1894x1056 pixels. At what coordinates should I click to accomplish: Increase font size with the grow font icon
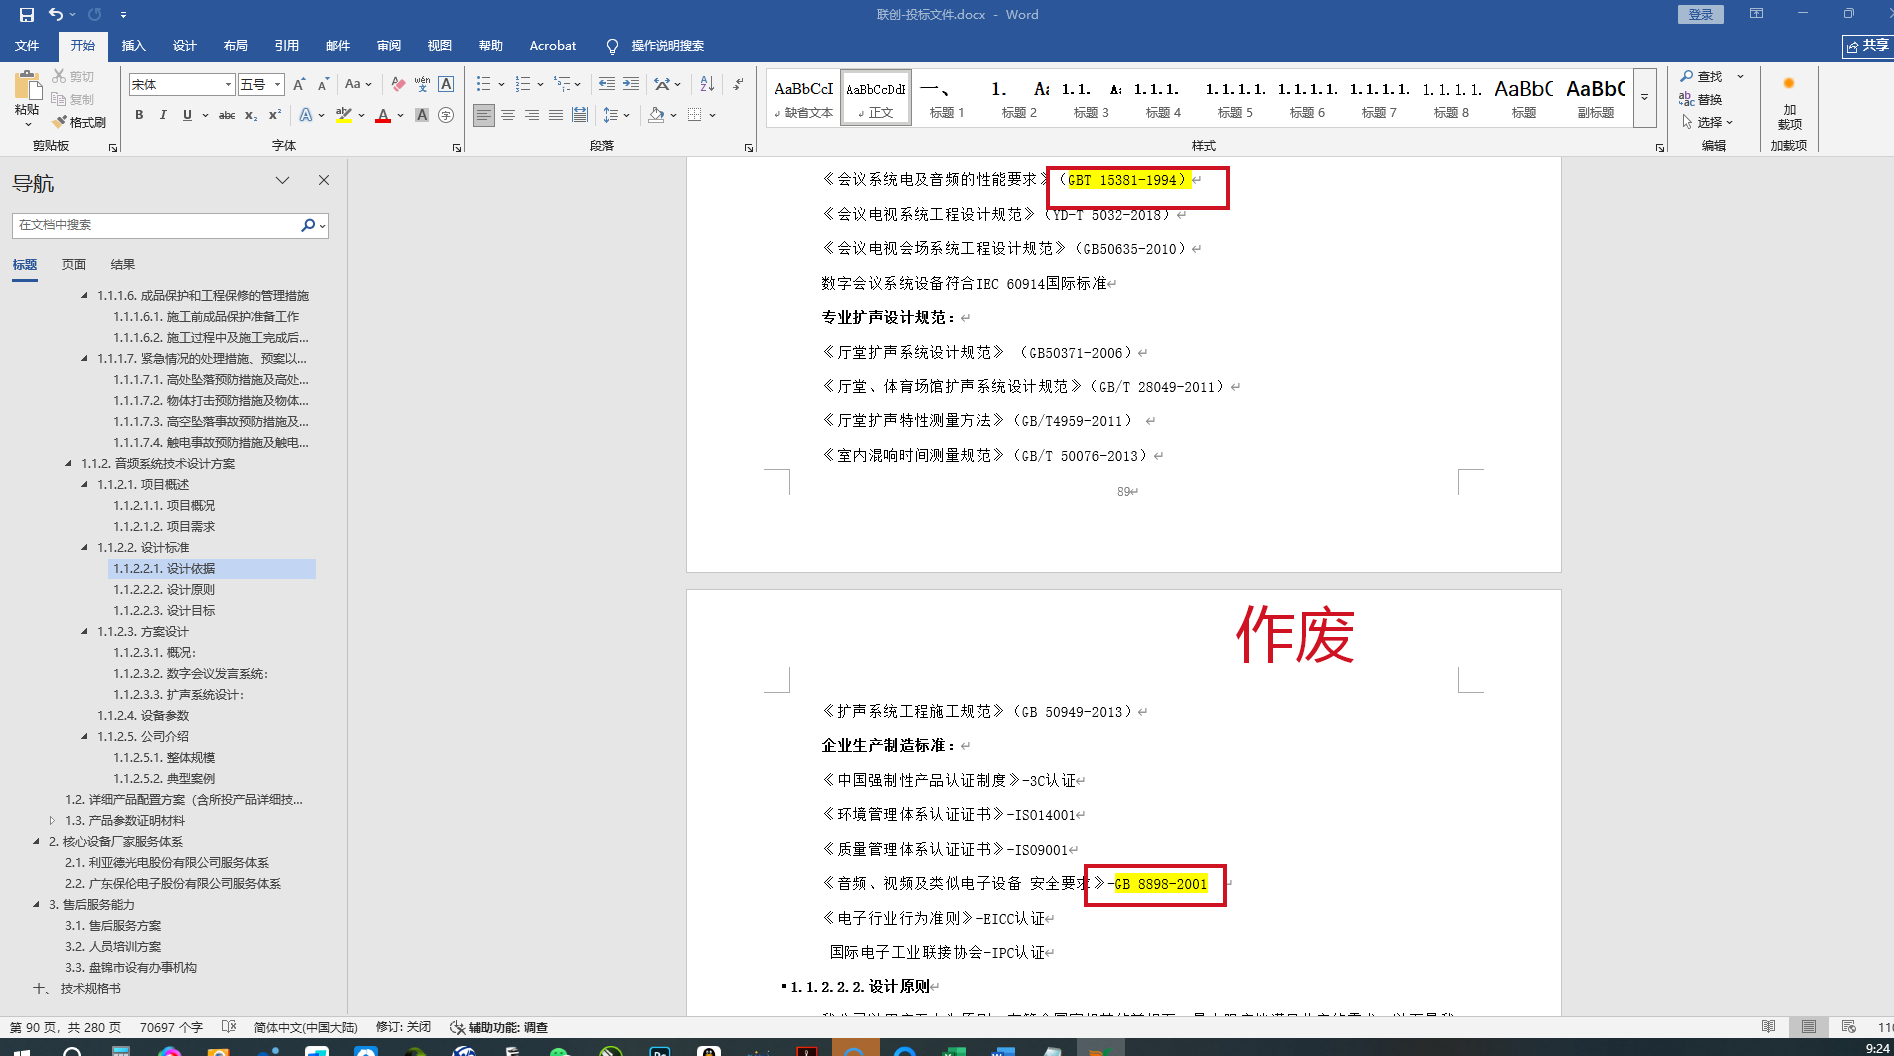(298, 85)
